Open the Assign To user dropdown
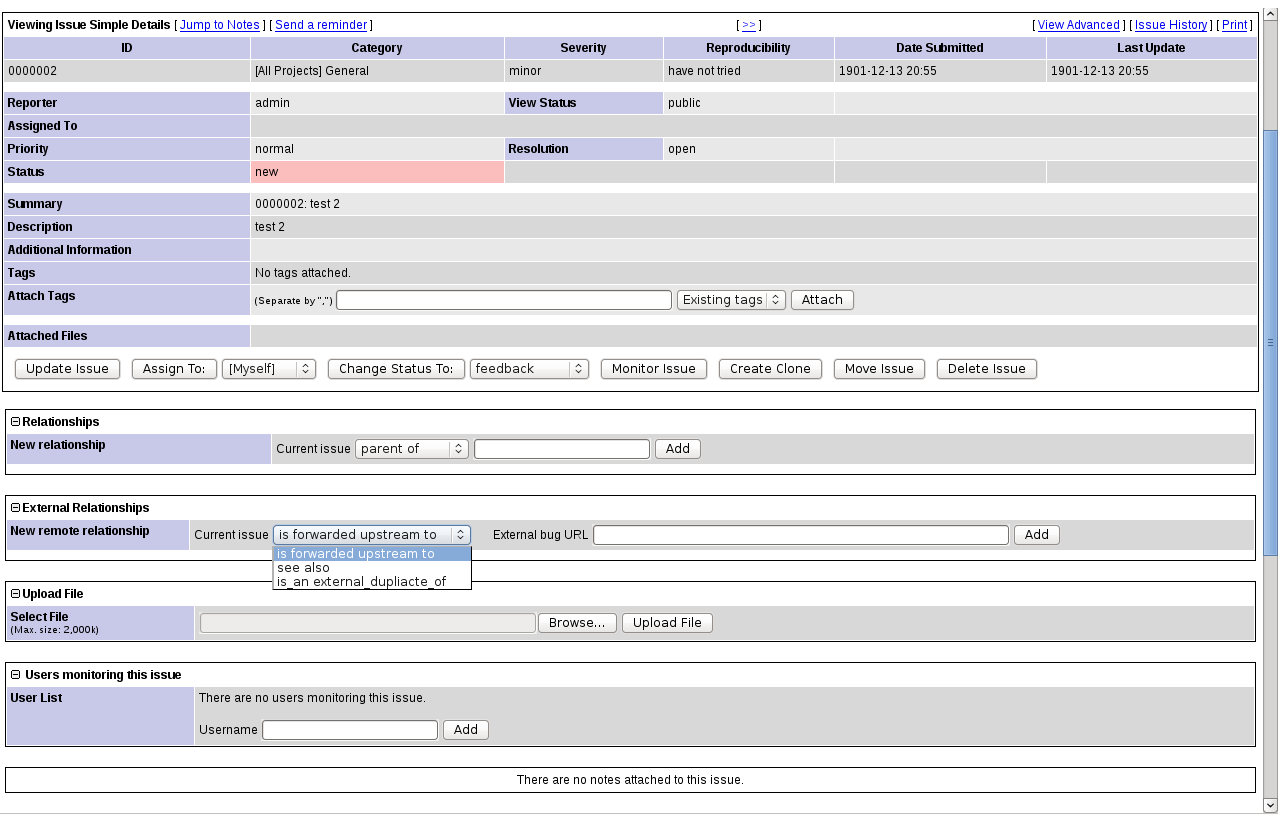This screenshot has height=824, width=1280. [x=269, y=369]
